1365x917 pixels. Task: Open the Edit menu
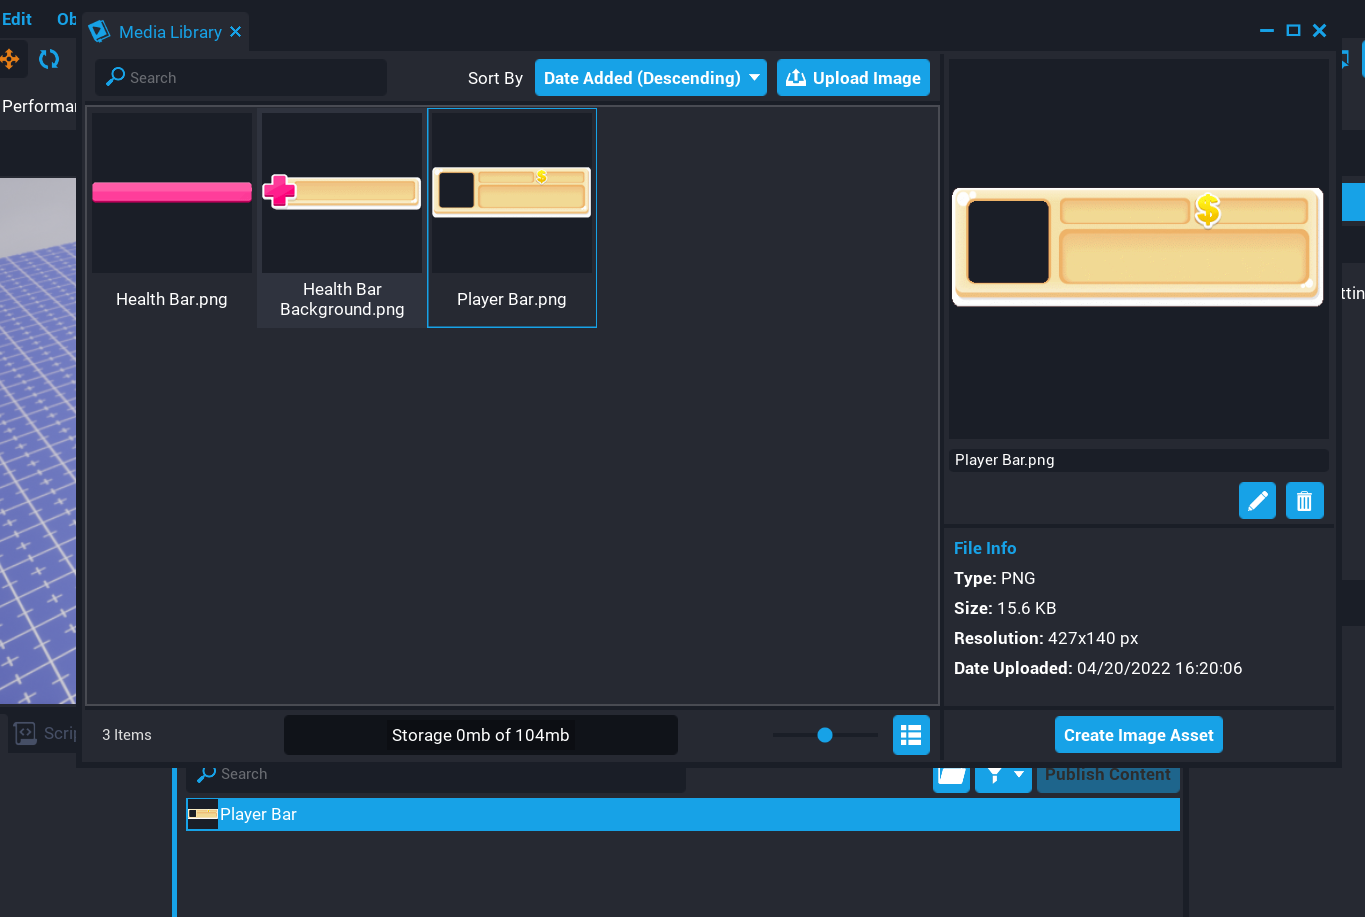[x=17, y=18]
